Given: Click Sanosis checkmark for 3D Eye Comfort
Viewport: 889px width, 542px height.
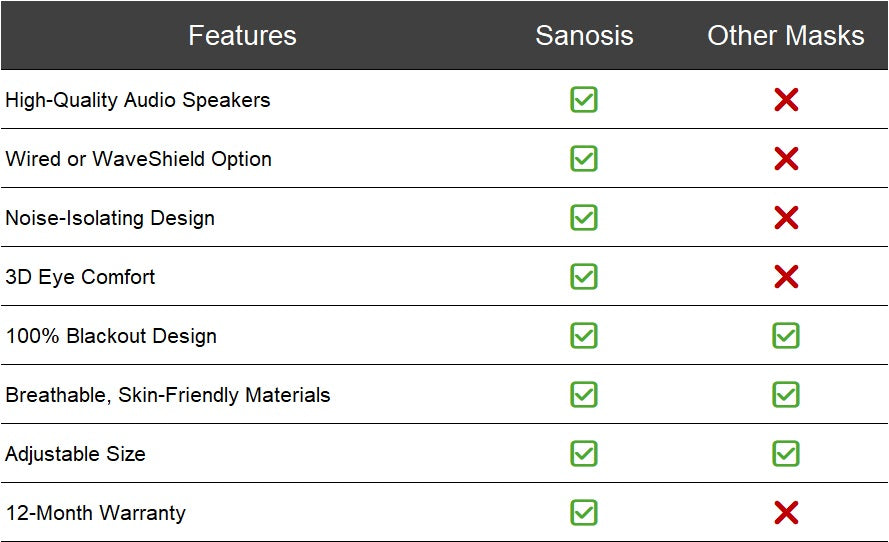Looking at the screenshot, I should pos(584,276).
